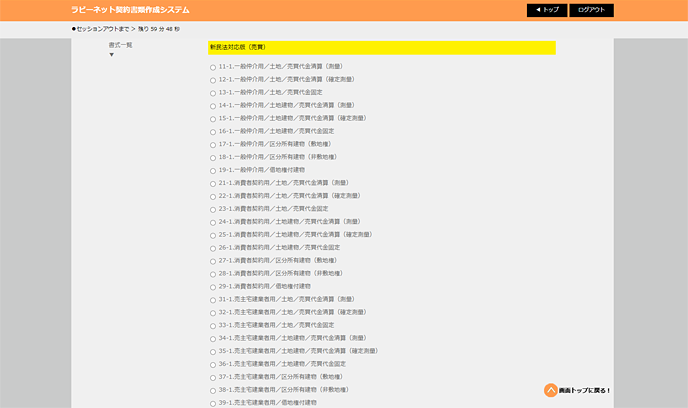Image resolution: width=688 pixels, height=408 pixels.
Task: Choose 26-1 消費者契約用／土地建物／売買代金固定
Action: (213, 249)
